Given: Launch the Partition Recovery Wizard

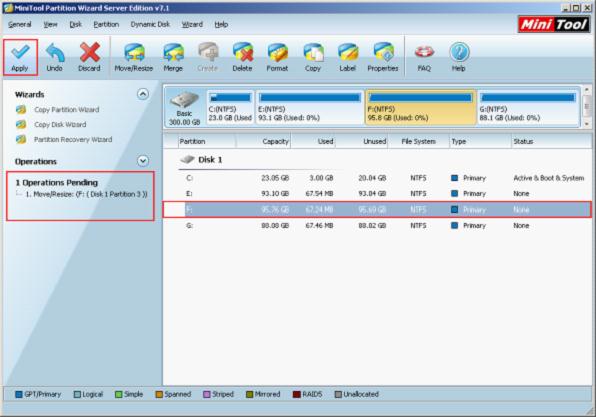Looking at the screenshot, I should pos(73,140).
